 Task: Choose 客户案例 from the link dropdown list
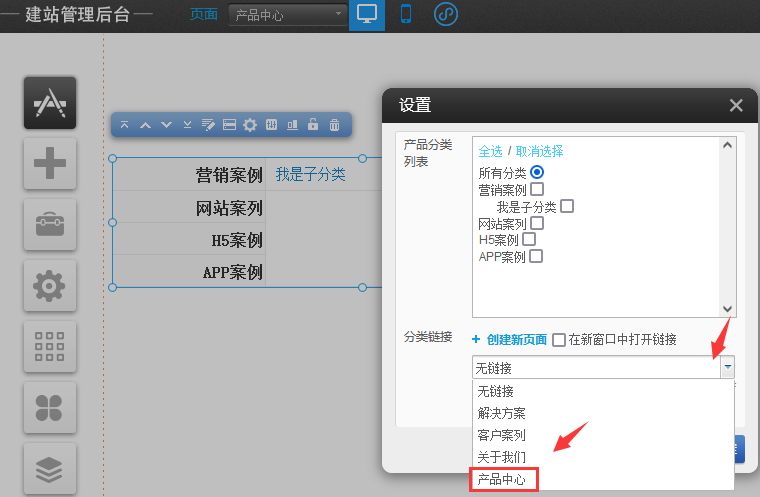point(501,435)
